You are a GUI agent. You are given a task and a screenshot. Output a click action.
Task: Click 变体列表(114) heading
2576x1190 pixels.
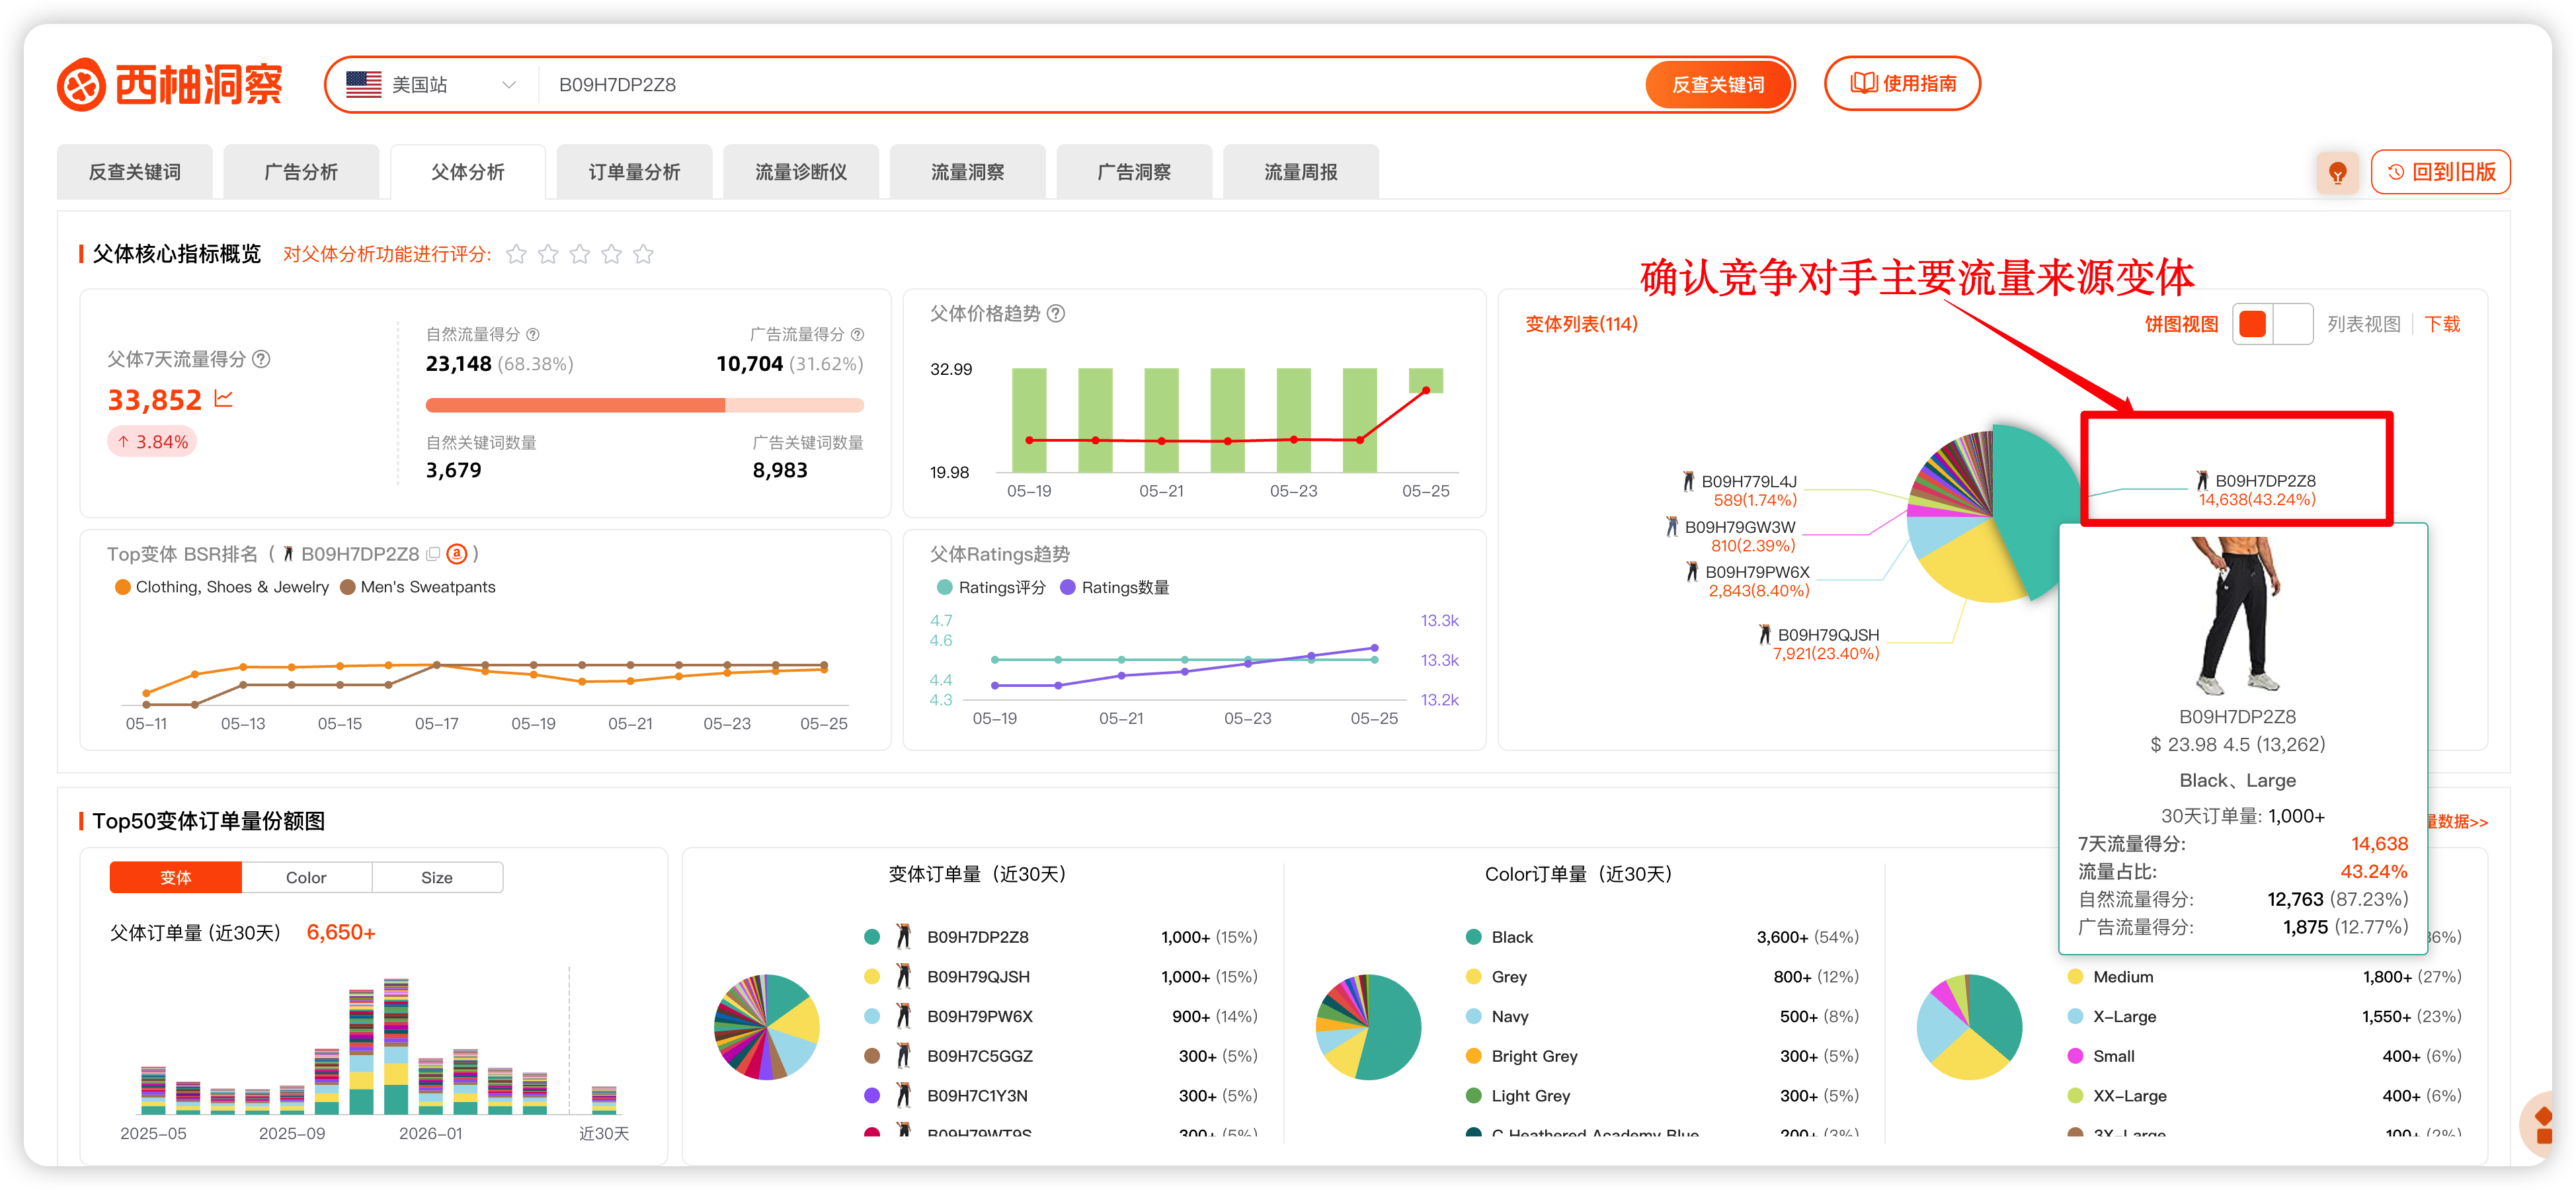[1581, 324]
